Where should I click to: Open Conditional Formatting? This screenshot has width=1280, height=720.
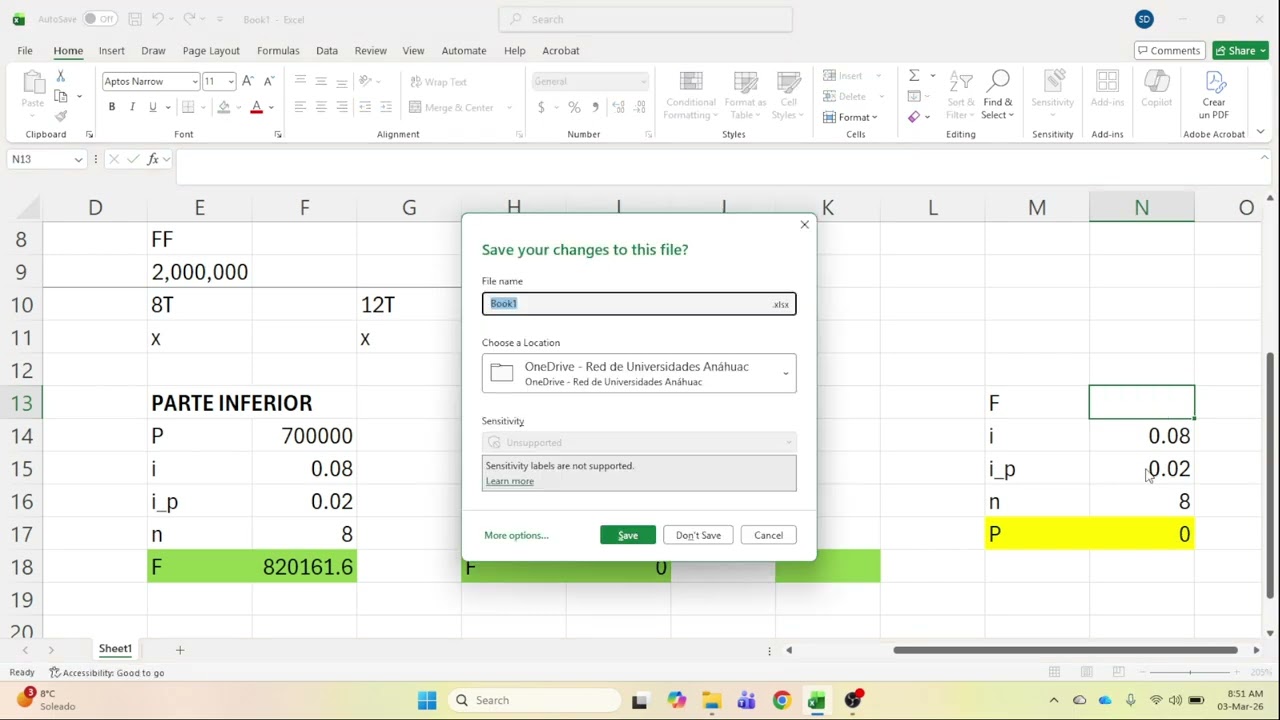[691, 96]
